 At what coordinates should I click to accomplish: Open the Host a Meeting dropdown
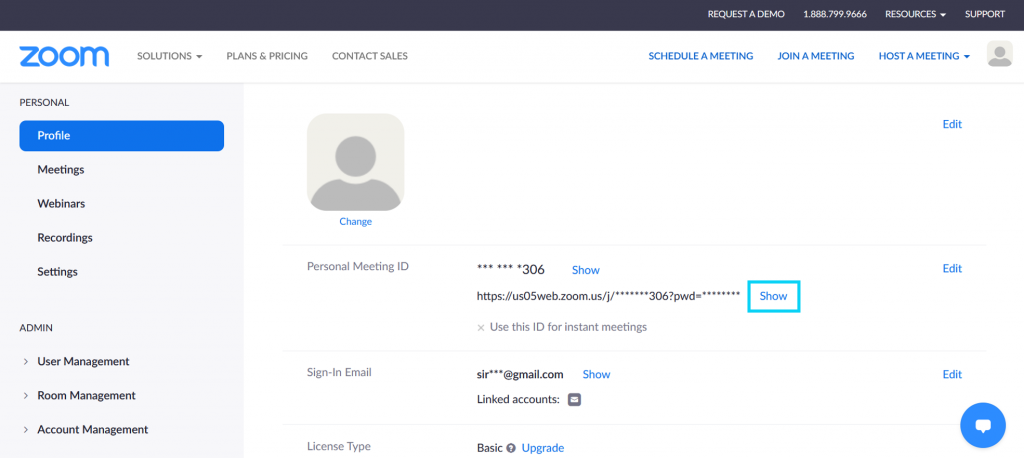point(924,56)
